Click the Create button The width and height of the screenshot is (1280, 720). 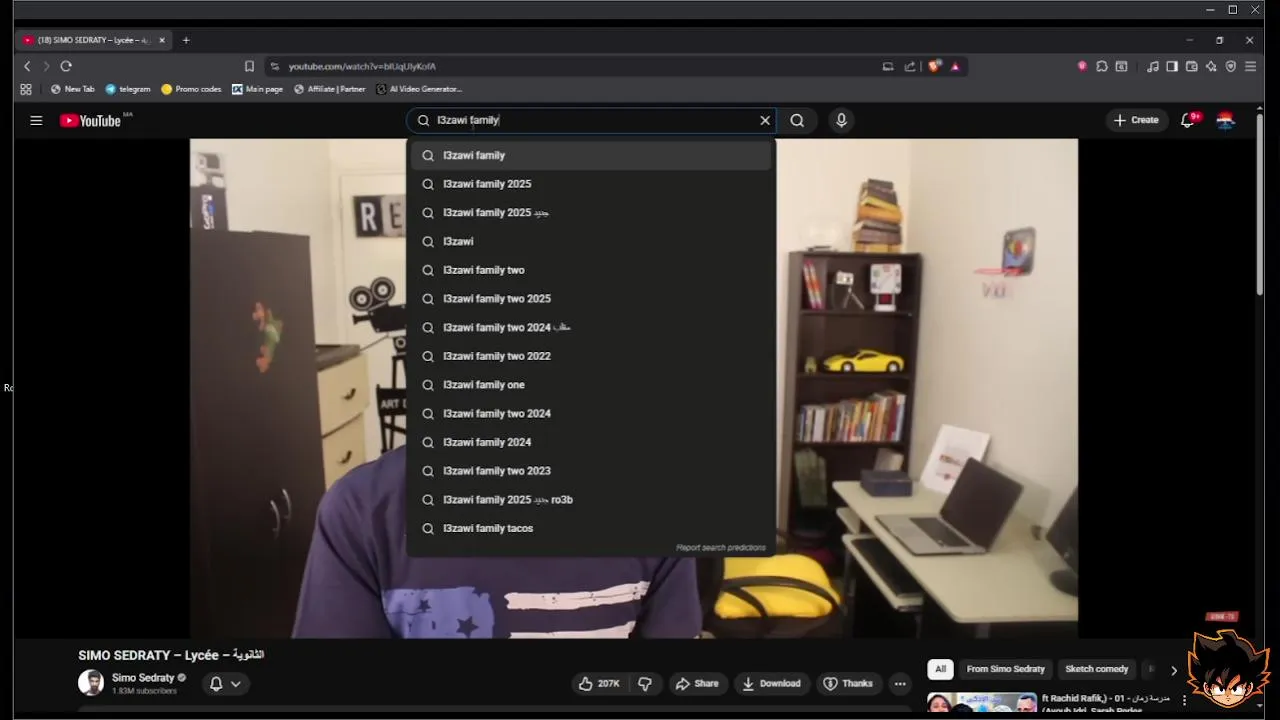click(x=1136, y=120)
